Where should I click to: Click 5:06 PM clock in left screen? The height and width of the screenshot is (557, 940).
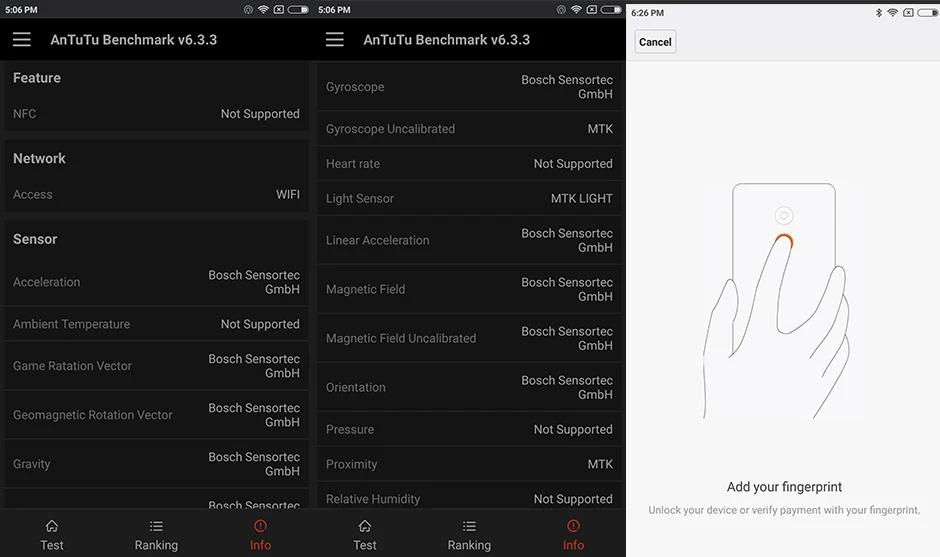pyautogui.click(x=21, y=10)
